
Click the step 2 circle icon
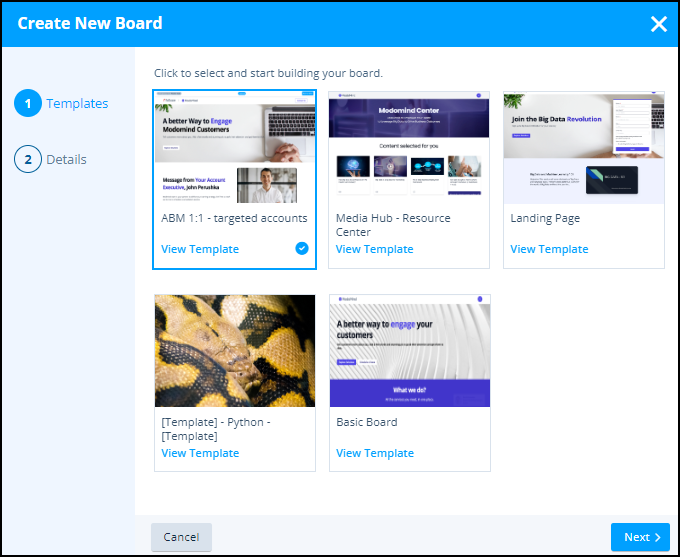point(28,159)
